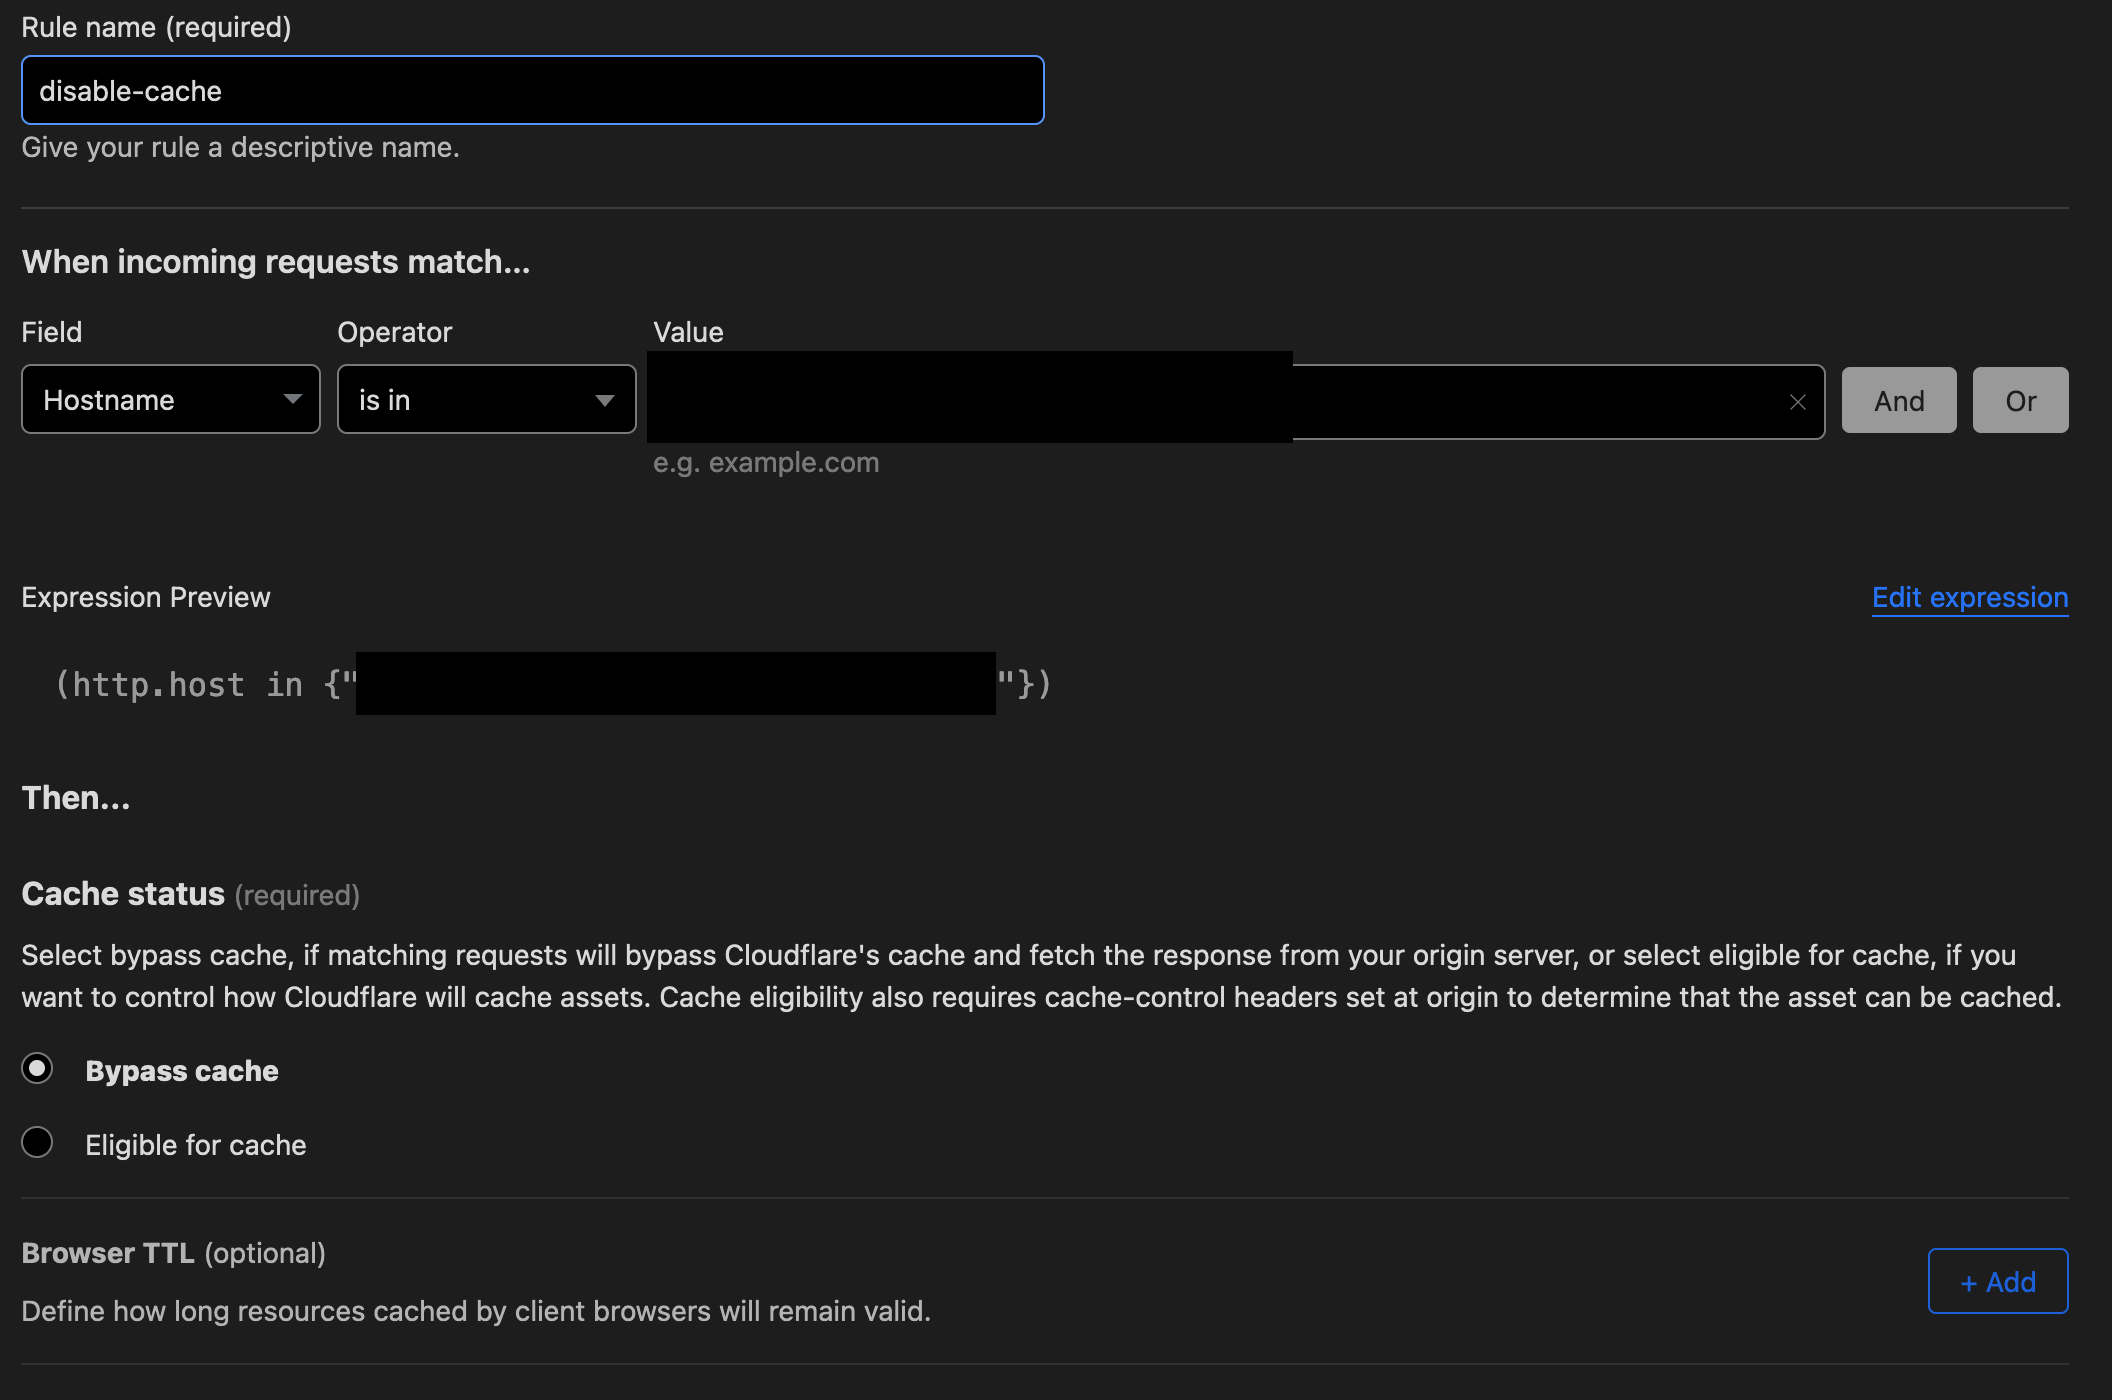Open the Edit expression link

[1969, 597]
